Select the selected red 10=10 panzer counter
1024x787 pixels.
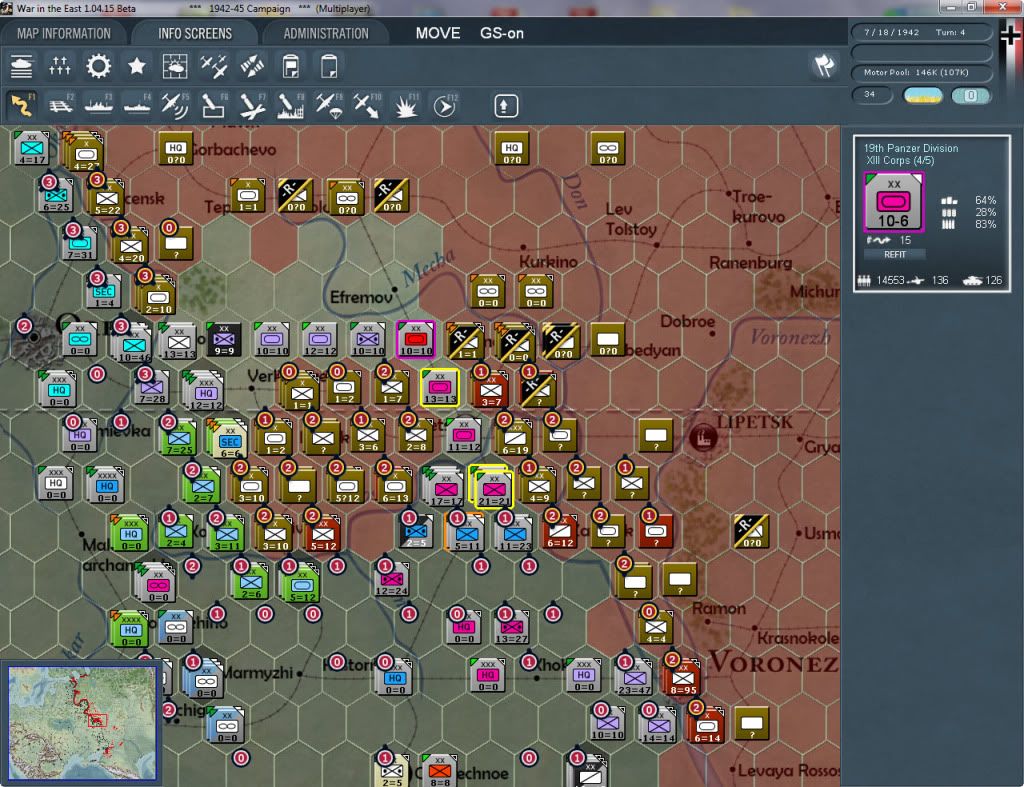pyautogui.click(x=415, y=340)
